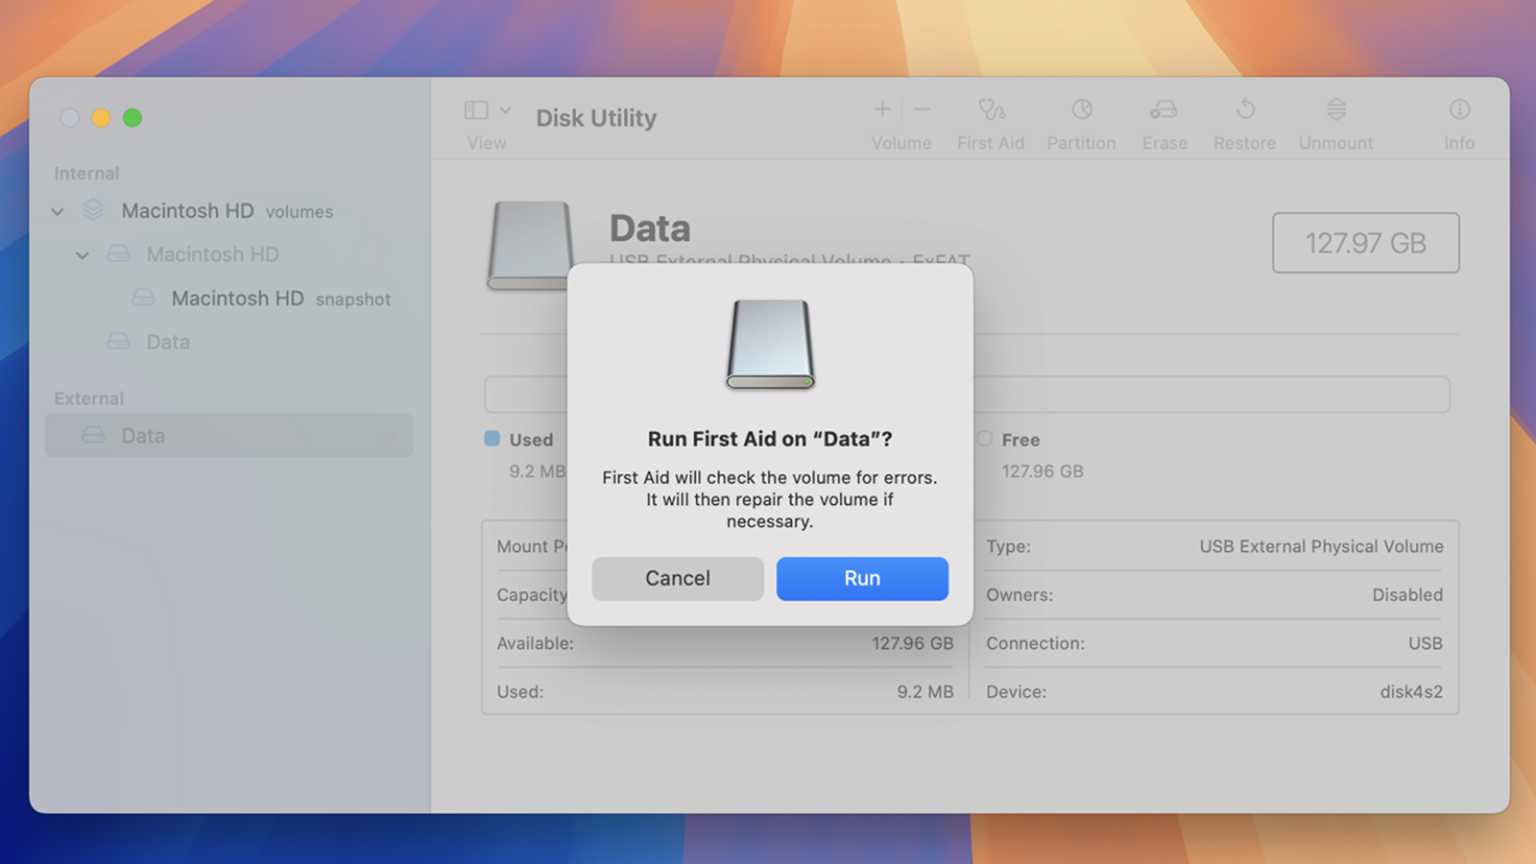Click Run to start First Aid
This screenshot has width=1536, height=864.
(x=861, y=578)
